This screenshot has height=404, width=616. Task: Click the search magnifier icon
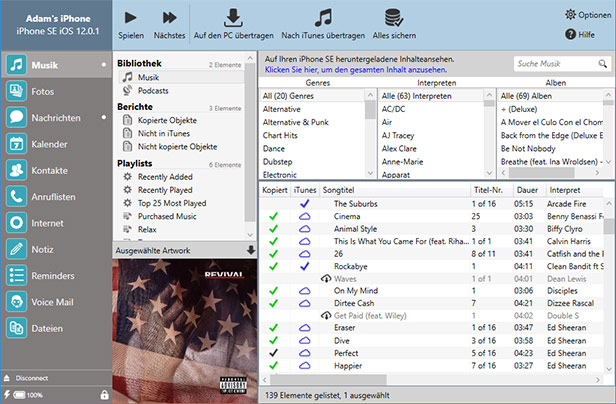point(602,64)
